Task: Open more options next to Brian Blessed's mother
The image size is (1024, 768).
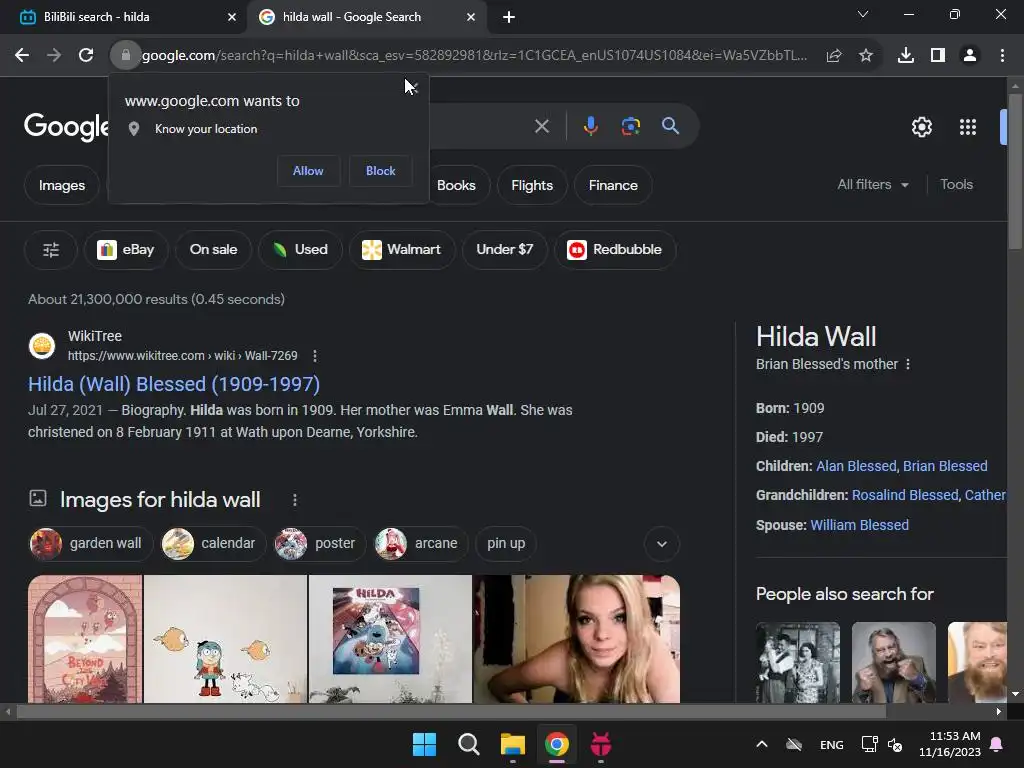Action: 908,364
